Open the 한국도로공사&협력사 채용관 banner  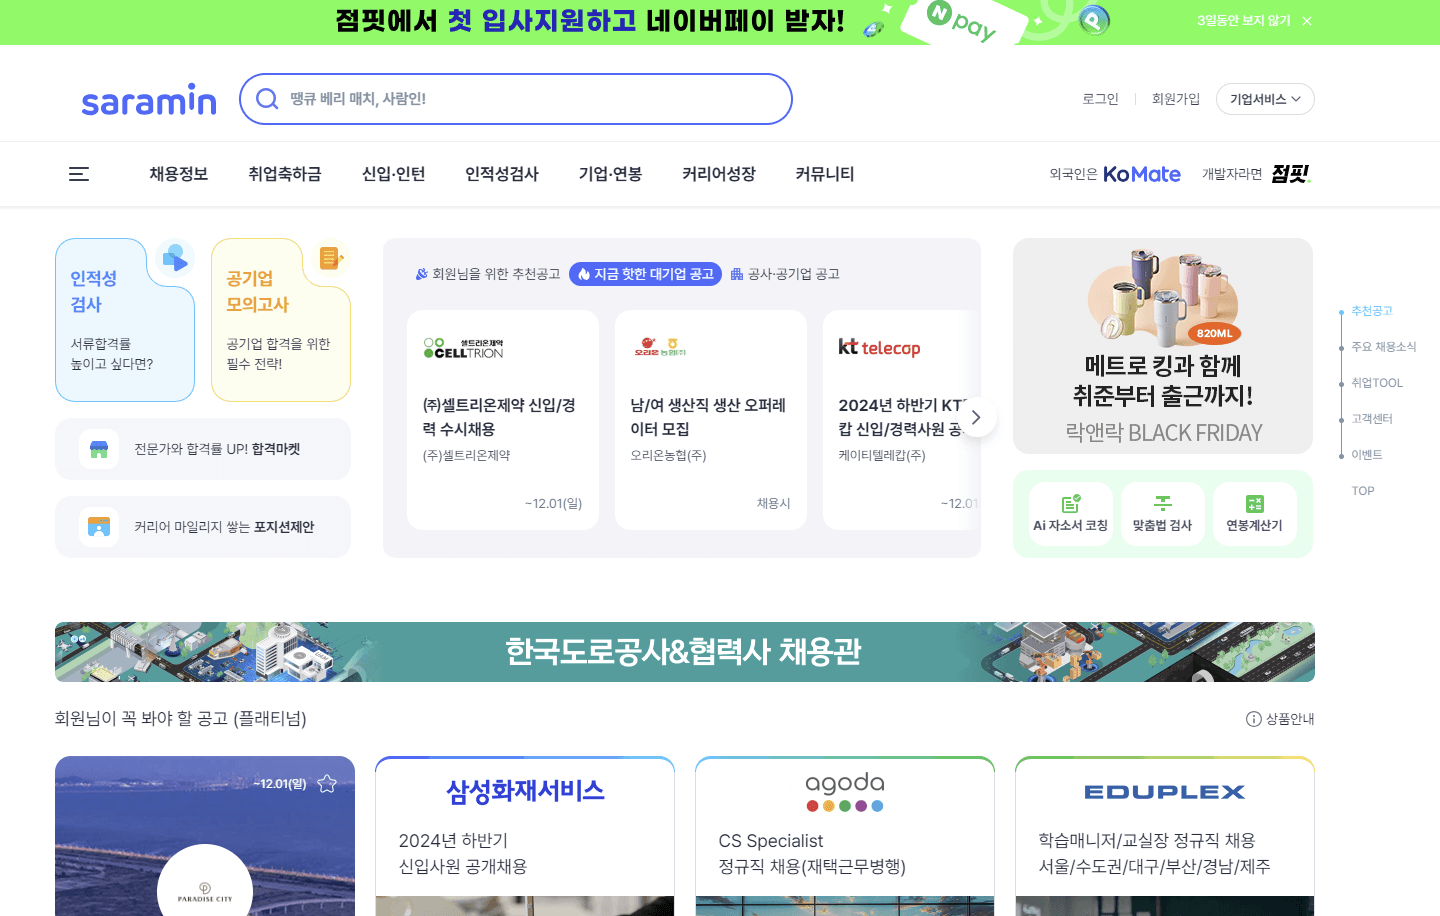click(x=683, y=652)
